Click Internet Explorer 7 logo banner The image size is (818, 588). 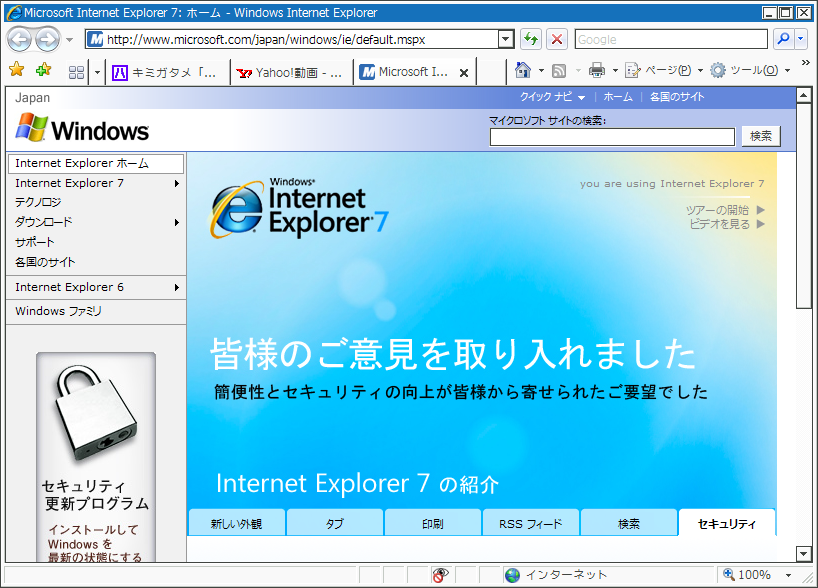(299, 208)
